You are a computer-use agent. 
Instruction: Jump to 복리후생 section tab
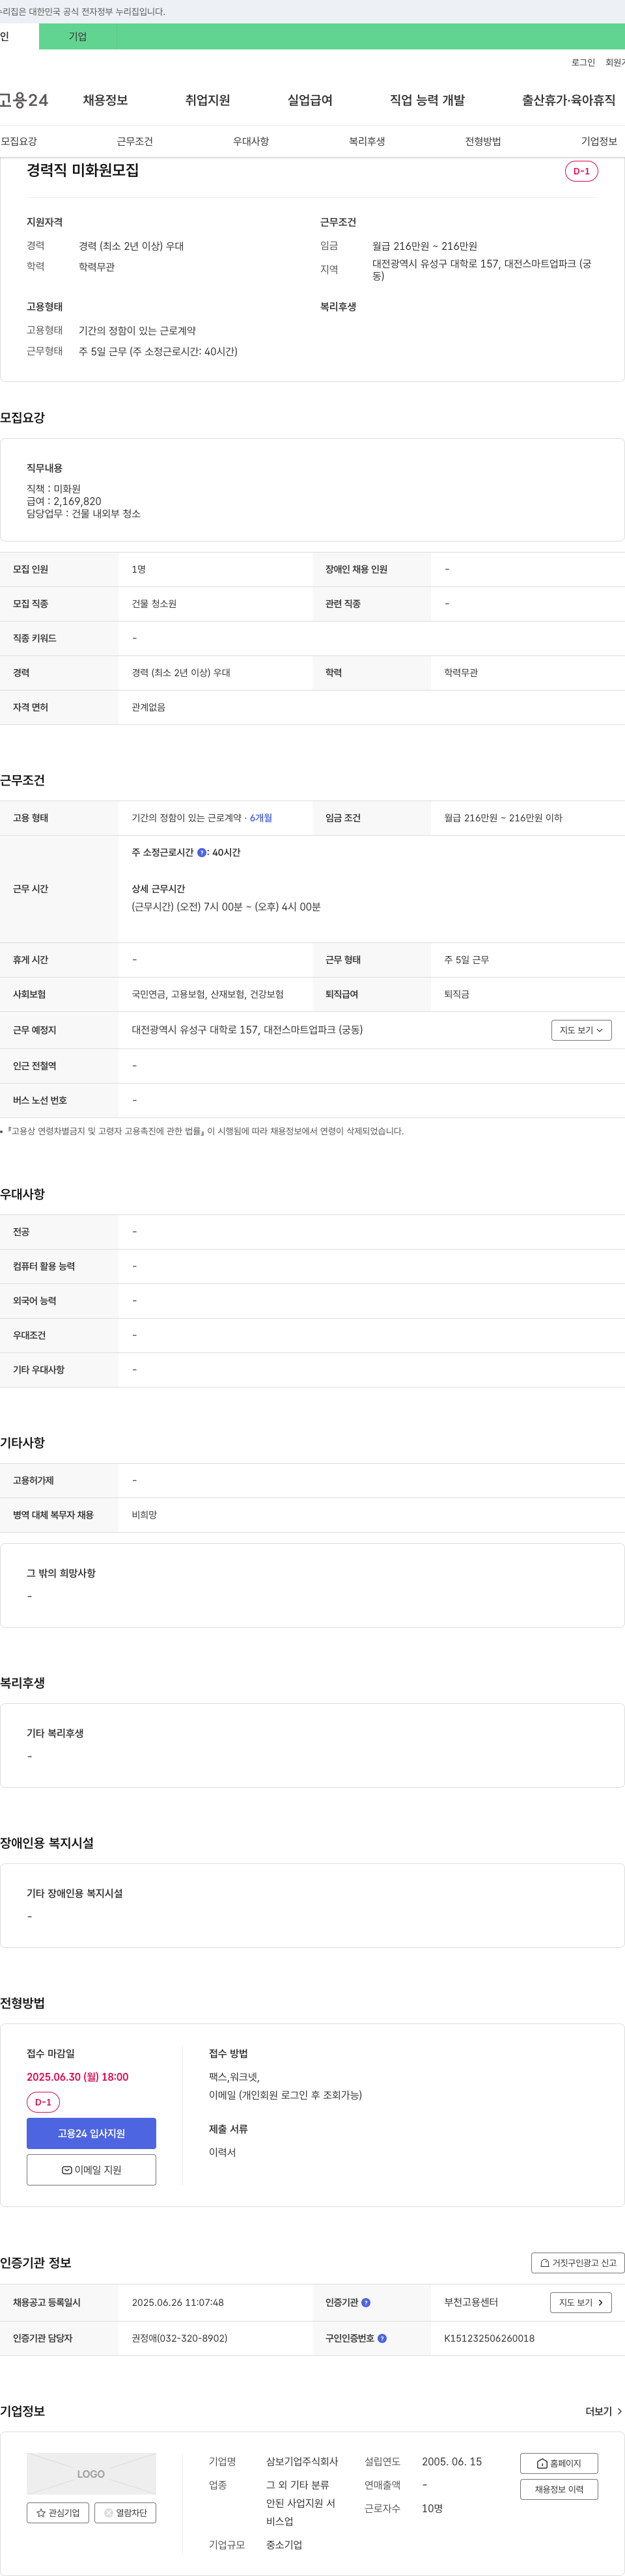pos(367,141)
